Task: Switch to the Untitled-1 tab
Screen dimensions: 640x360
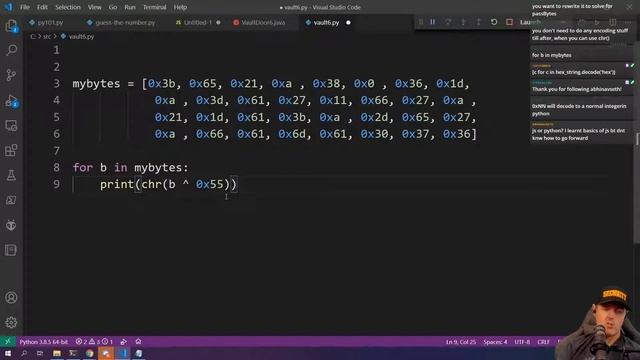Action: coord(198,22)
